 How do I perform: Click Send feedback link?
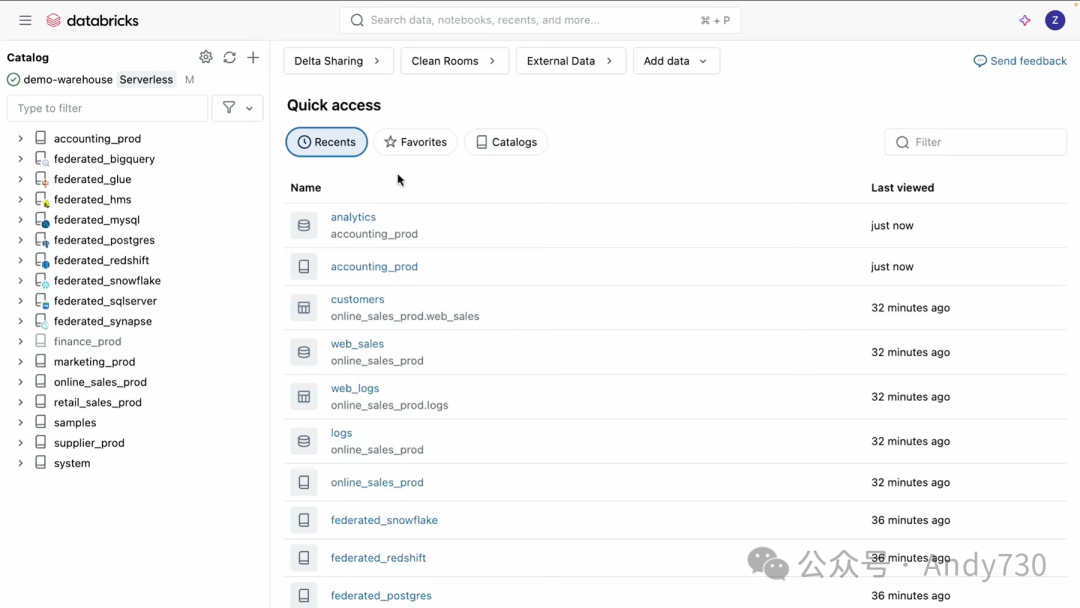click(x=1020, y=61)
